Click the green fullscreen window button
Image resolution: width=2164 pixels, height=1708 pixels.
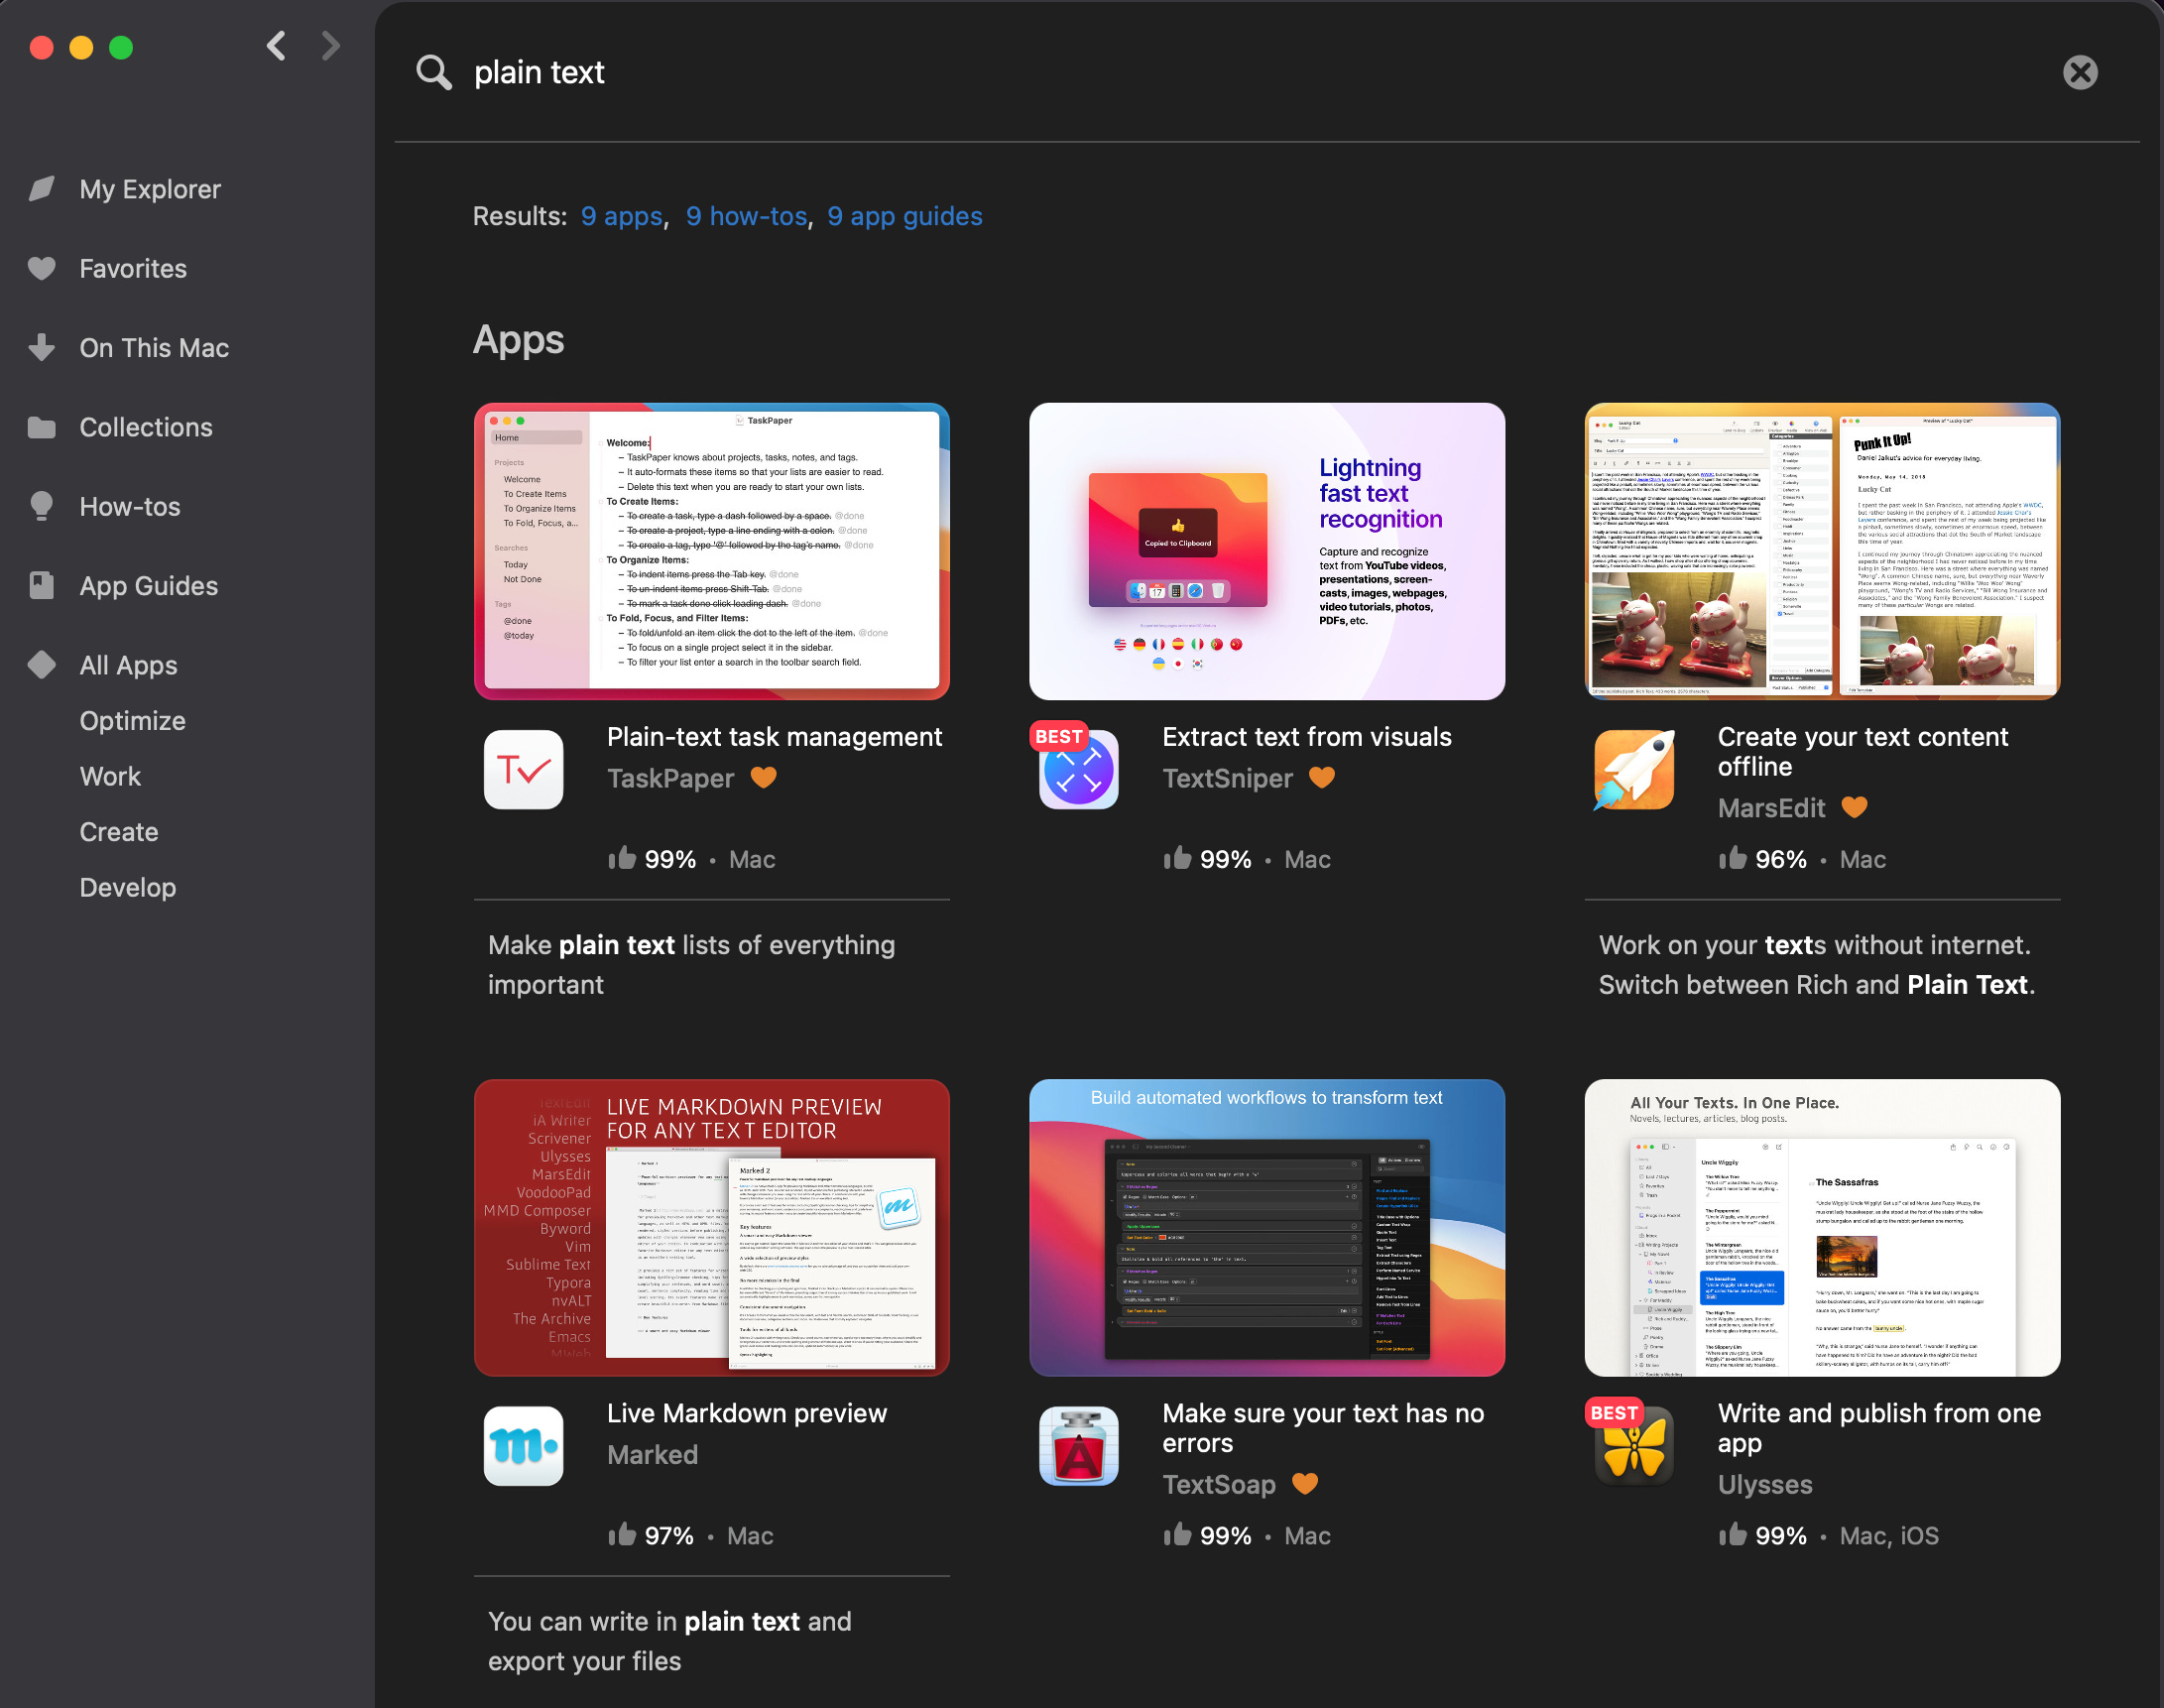tap(121, 47)
